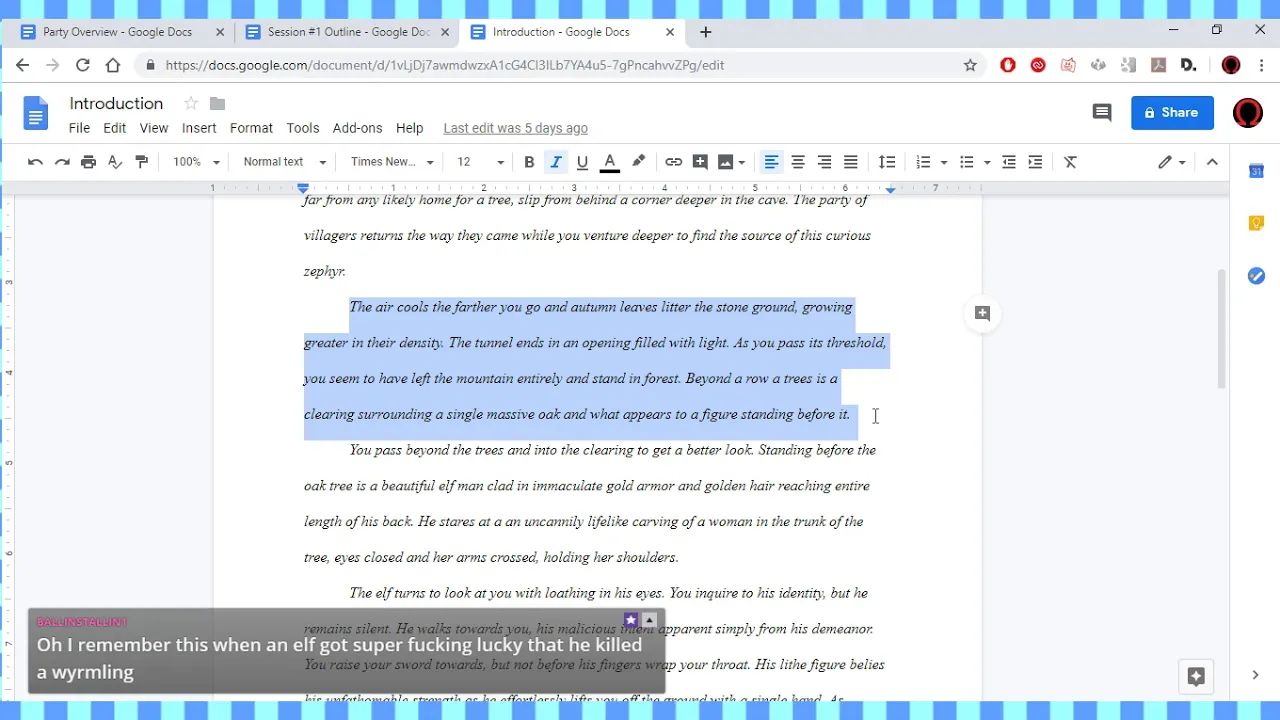Viewport: 1280px width, 720px height.
Task: Open the line spacing options
Action: pyautogui.click(x=887, y=162)
